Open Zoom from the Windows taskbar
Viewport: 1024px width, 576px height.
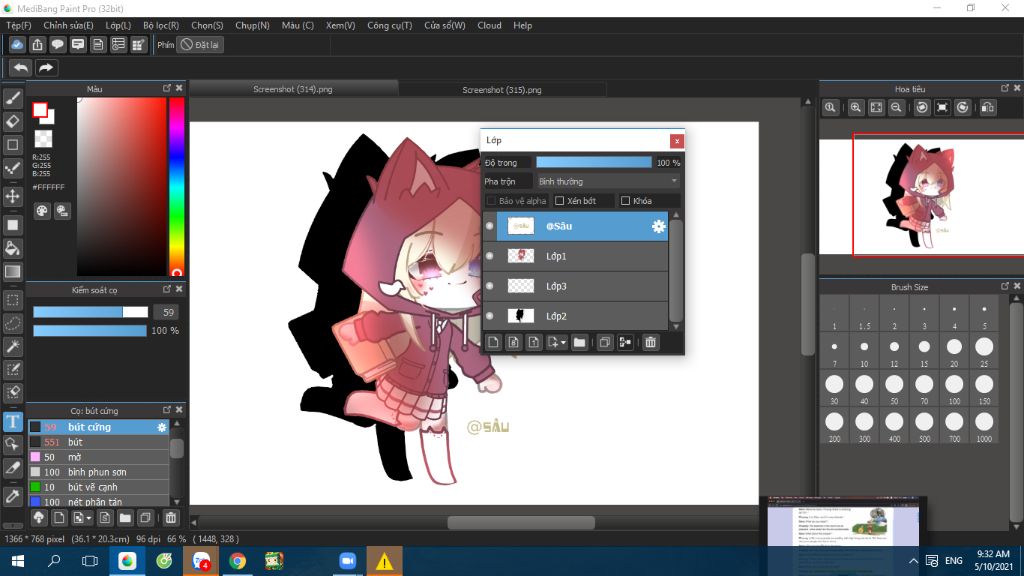click(347, 561)
